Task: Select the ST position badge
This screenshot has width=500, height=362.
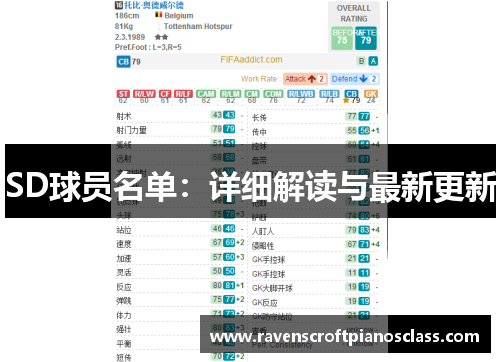Action: [x=123, y=94]
